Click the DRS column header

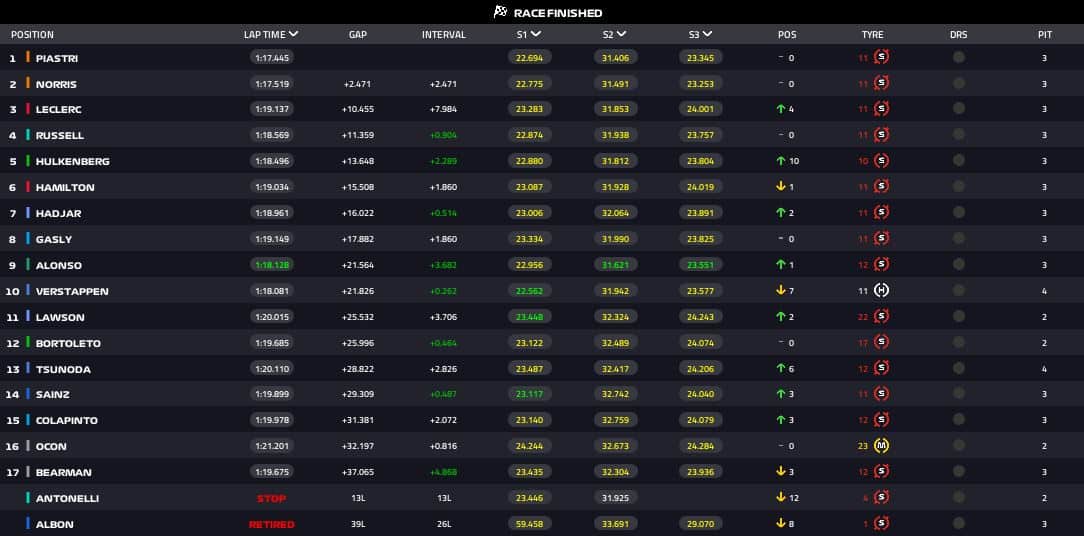tap(959, 35)
